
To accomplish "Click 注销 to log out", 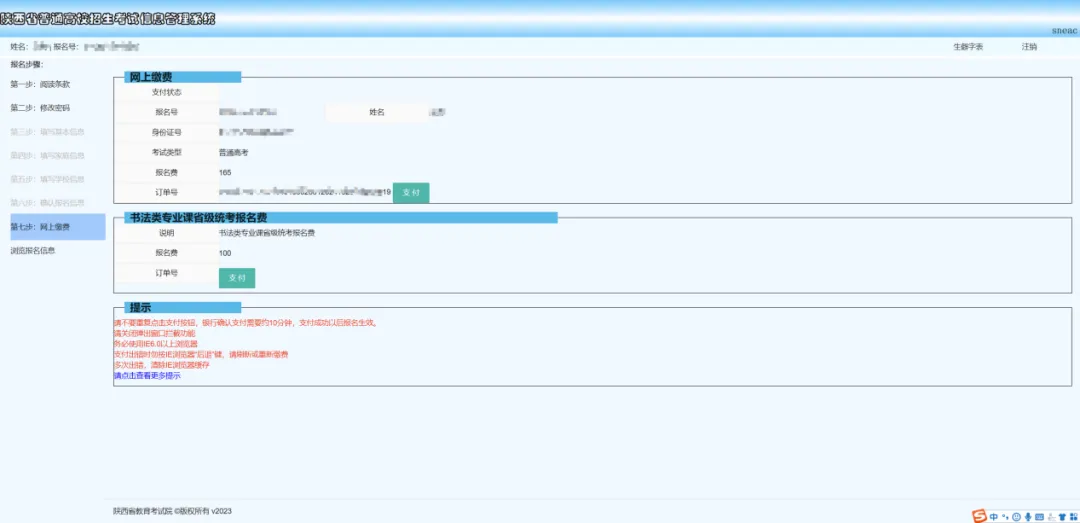I will pos(1029,47).
